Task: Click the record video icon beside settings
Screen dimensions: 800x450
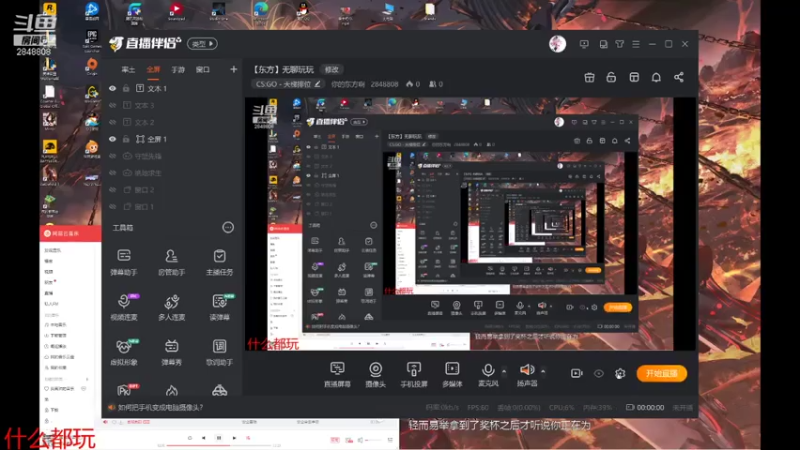Action: pyautogui.click(x=577, y=373)
